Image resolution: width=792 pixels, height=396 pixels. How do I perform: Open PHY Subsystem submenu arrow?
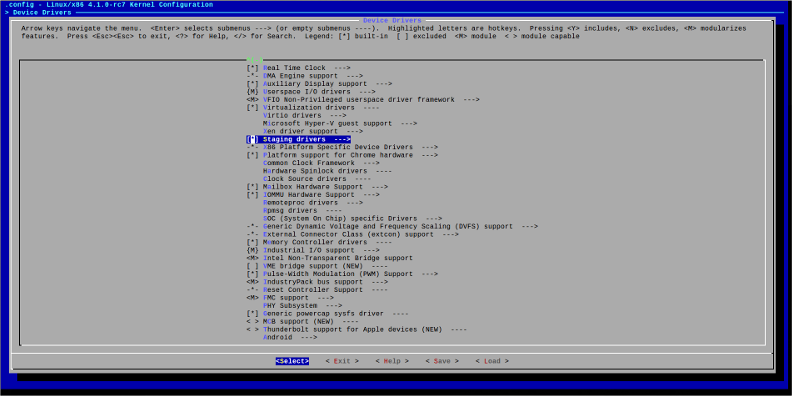coord(334,306)
